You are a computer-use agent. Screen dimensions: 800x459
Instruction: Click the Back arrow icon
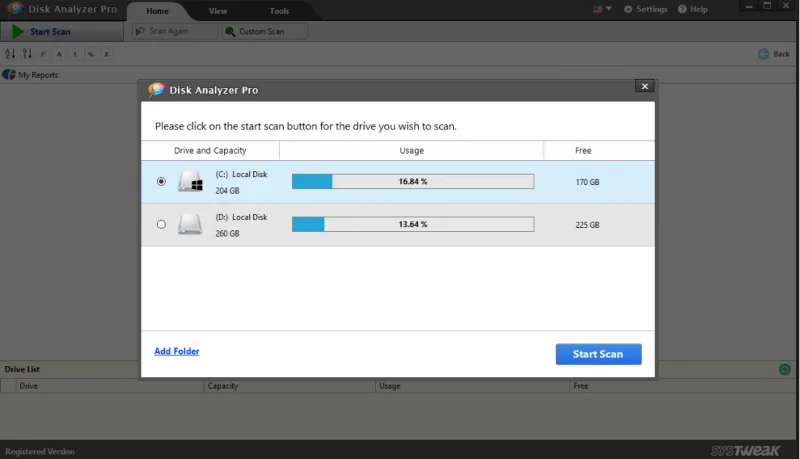(x=763, y=54)
